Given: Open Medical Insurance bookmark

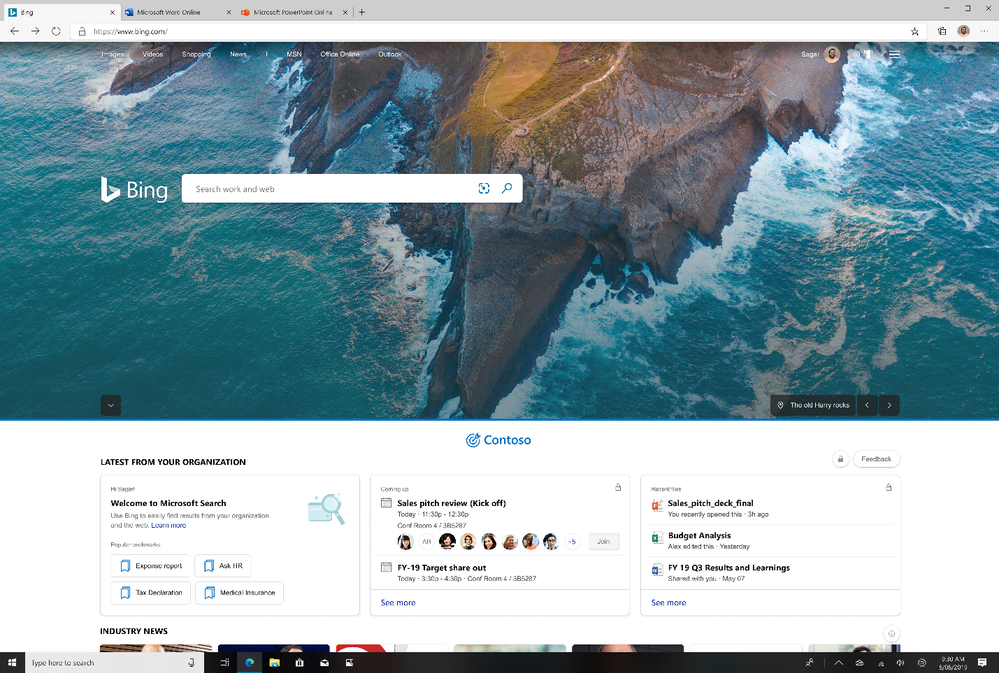Looking at the screenshot, I should tap(240, 593).
